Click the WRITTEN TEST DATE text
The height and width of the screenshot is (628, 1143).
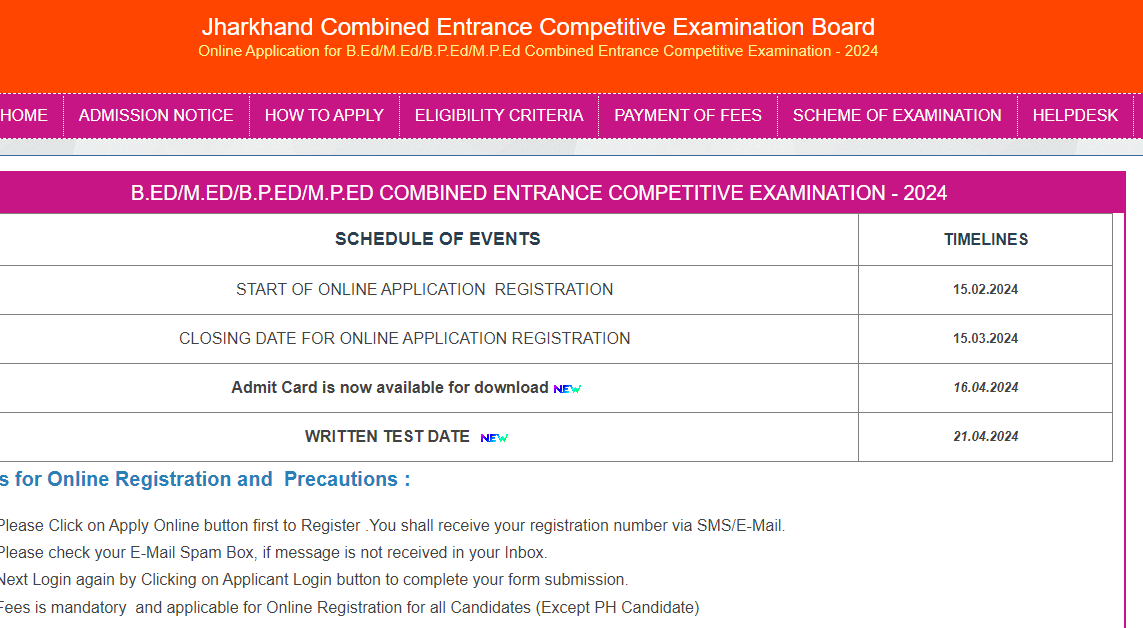click(x=387, y=436)
